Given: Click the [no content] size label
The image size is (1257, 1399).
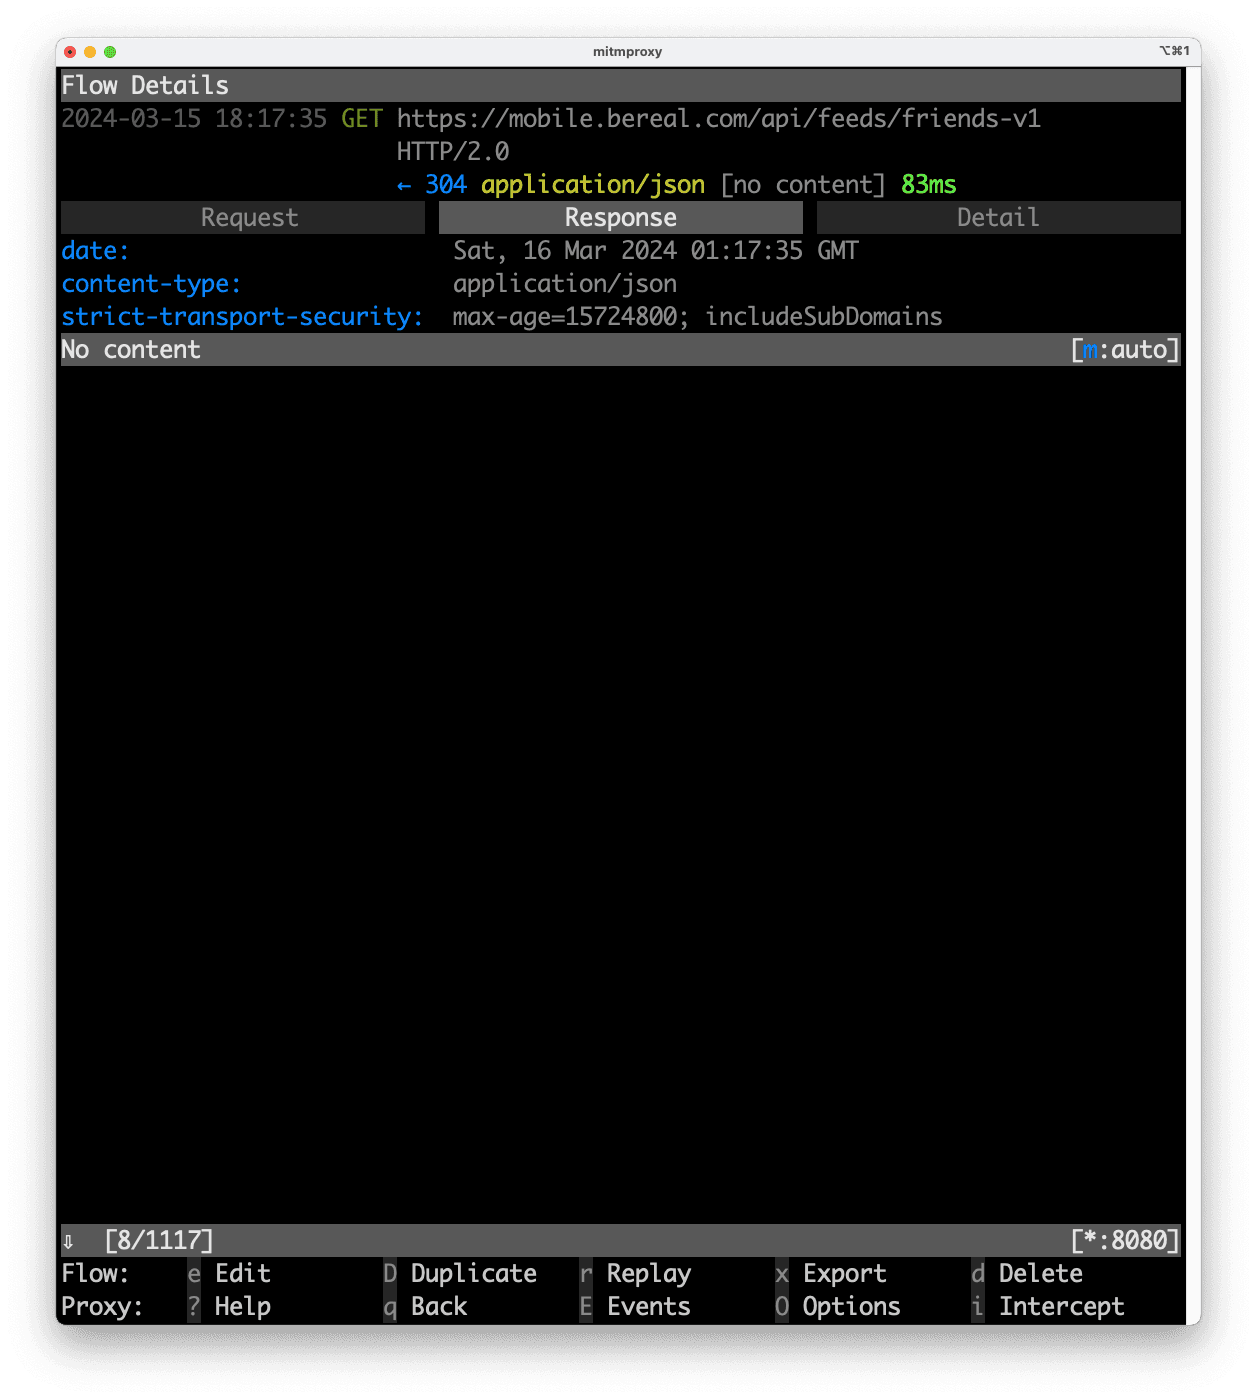Looking at the screenshot, I should (x=803, y=184).
